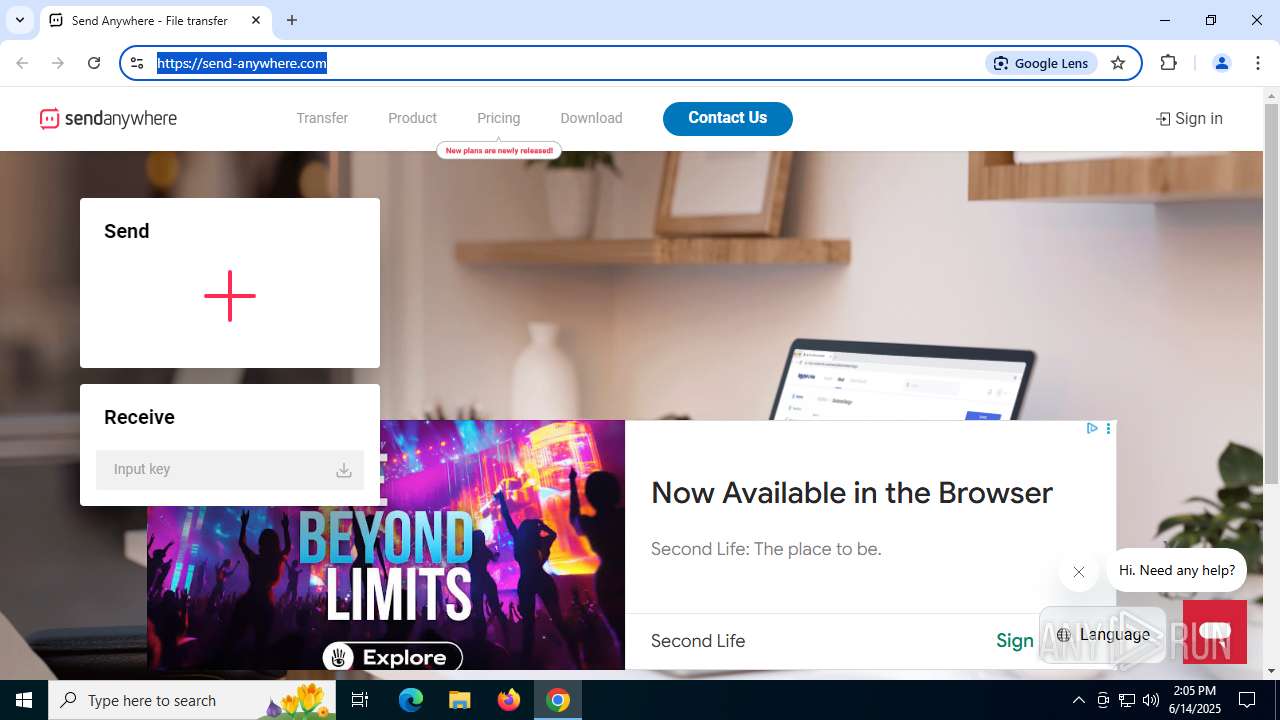The image size is (1280, 720).
Task: Open the Chrome profile icon
Action: point(1221,63)
